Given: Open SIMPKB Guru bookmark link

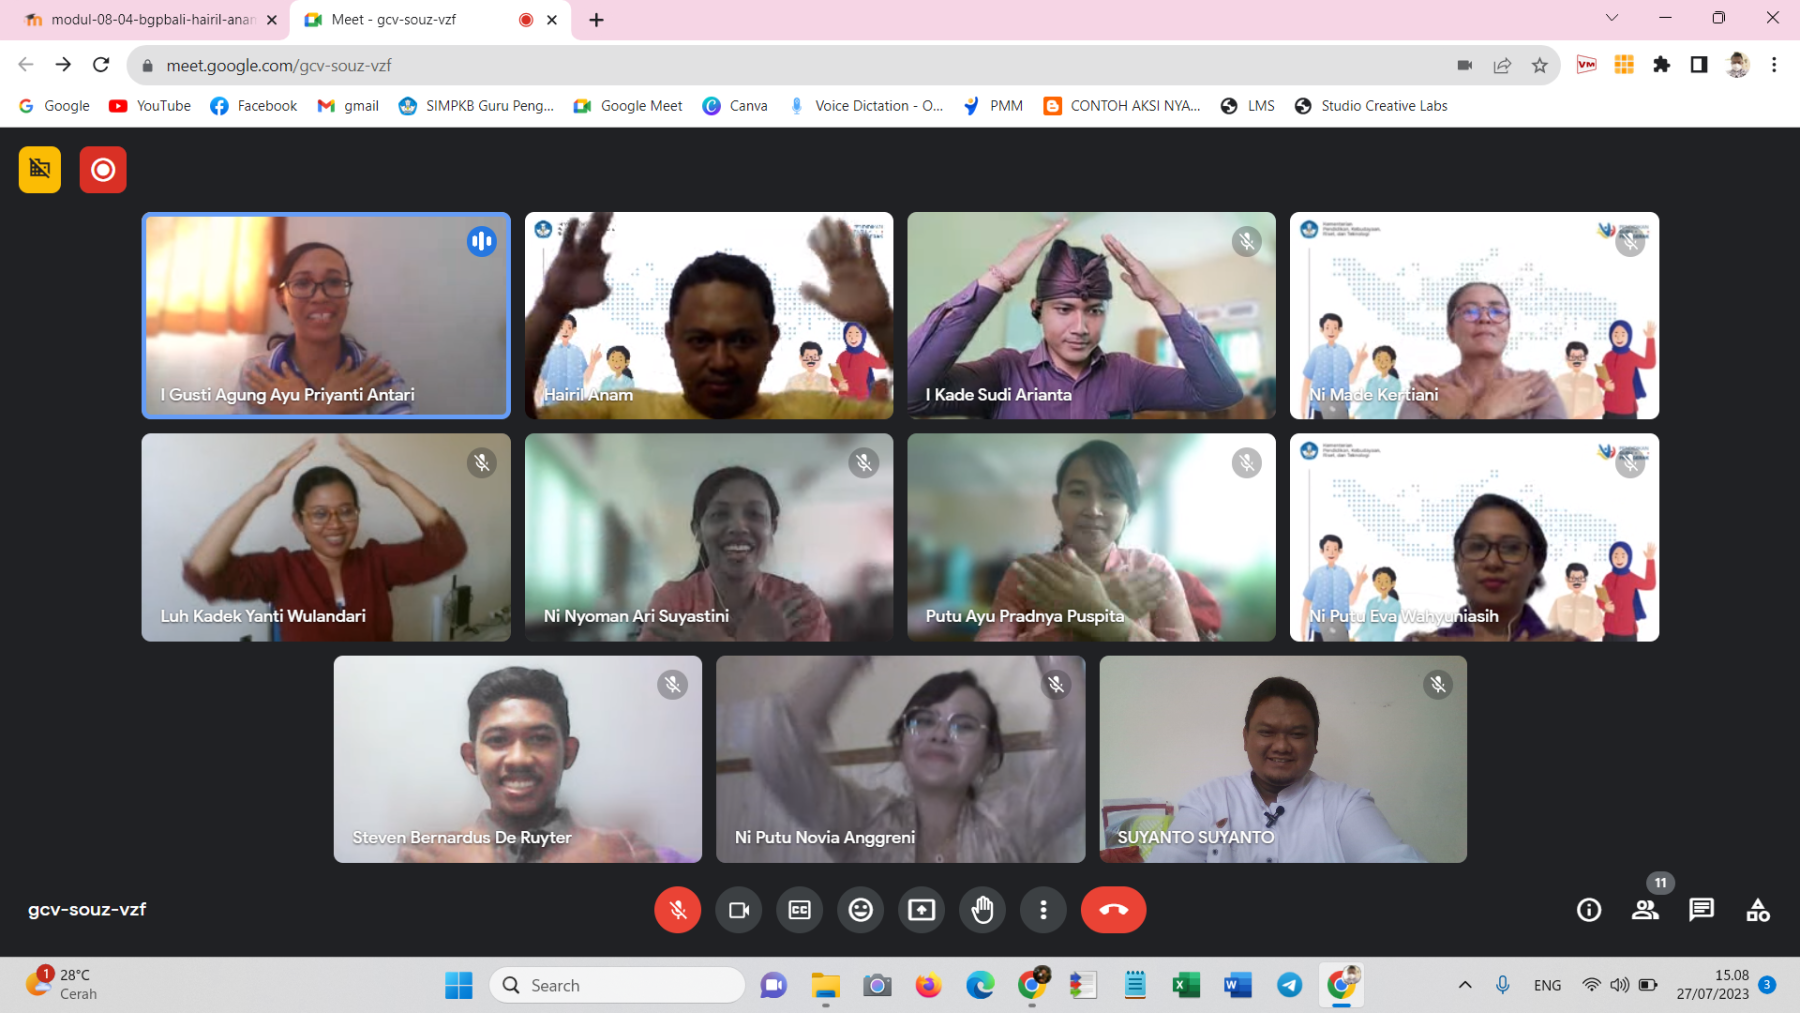Looking at the screenshot, I should coord(476,106).
